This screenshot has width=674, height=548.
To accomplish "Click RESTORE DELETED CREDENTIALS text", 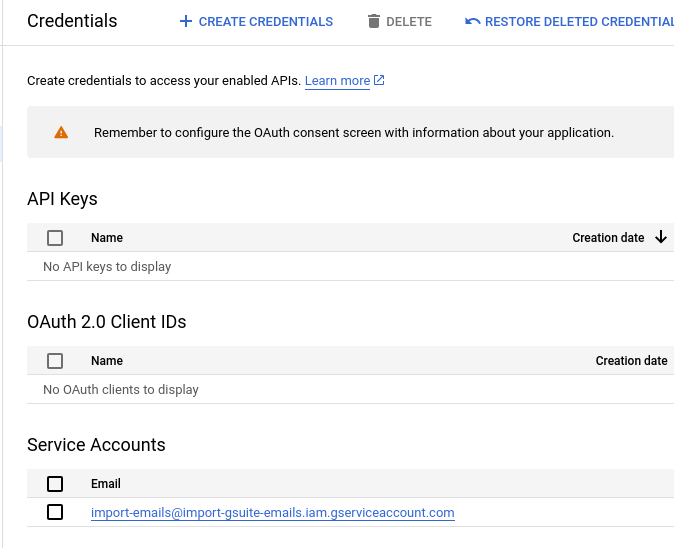I will pos(578,21).
